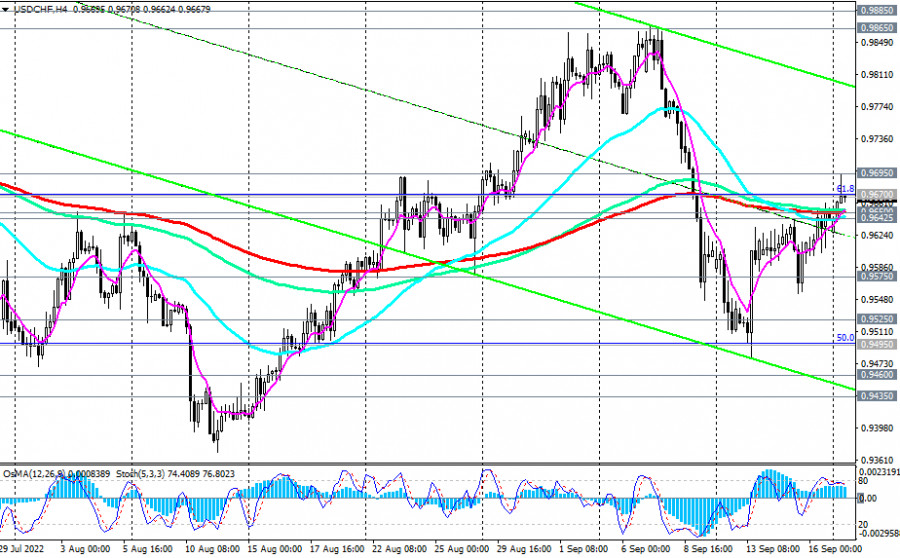Screen dimensions: 900x558
Task: Click the 50.0 Fibonacci level label
Action: click(x=845, y=338)
